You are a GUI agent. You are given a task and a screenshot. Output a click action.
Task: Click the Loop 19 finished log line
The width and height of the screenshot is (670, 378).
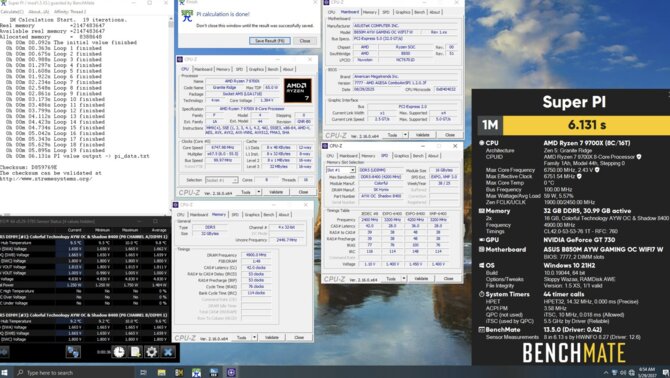54,150
